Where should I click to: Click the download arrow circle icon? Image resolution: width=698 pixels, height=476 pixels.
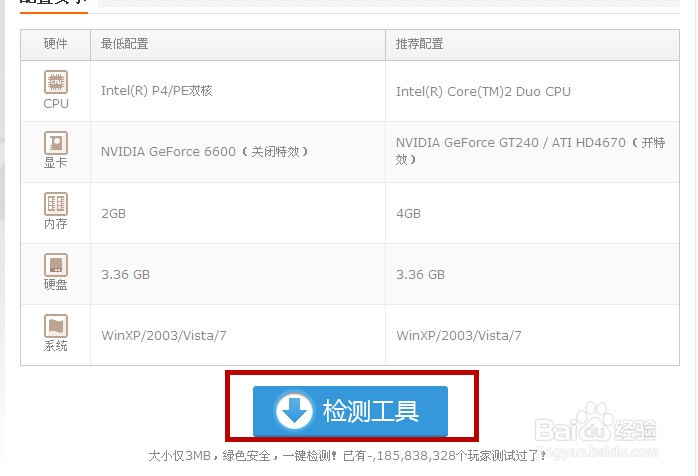[294, 411]
